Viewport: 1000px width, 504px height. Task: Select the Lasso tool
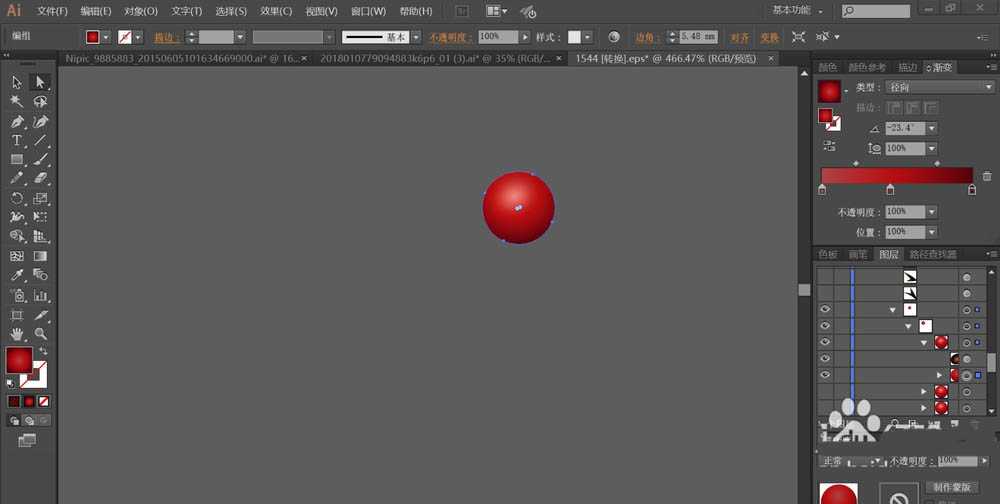point(40,101)
